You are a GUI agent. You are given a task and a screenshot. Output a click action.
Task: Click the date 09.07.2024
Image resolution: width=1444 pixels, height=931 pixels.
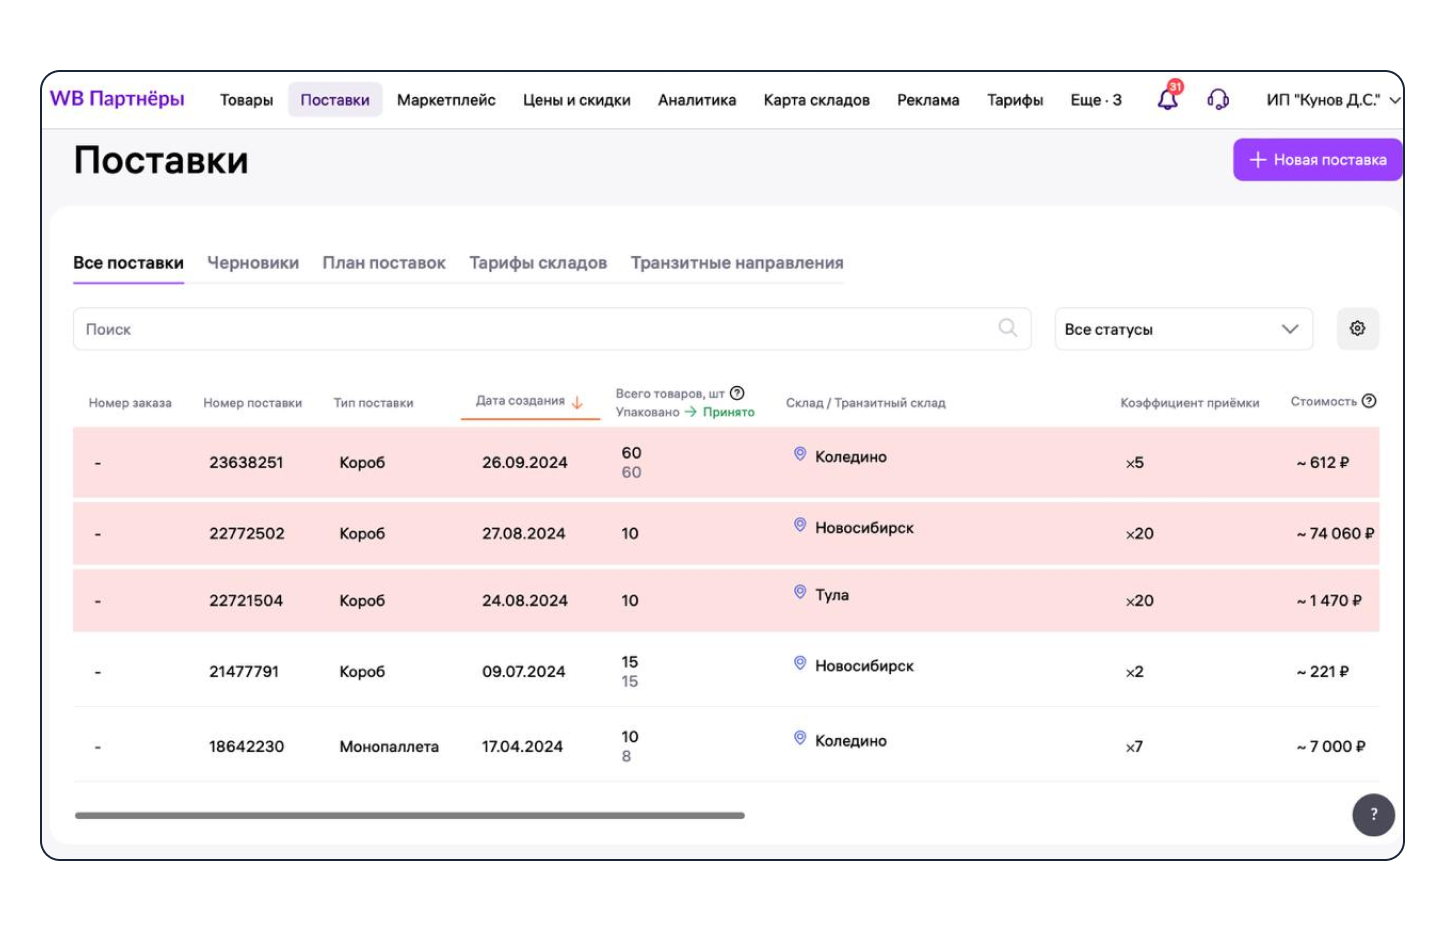coord(524,671)
